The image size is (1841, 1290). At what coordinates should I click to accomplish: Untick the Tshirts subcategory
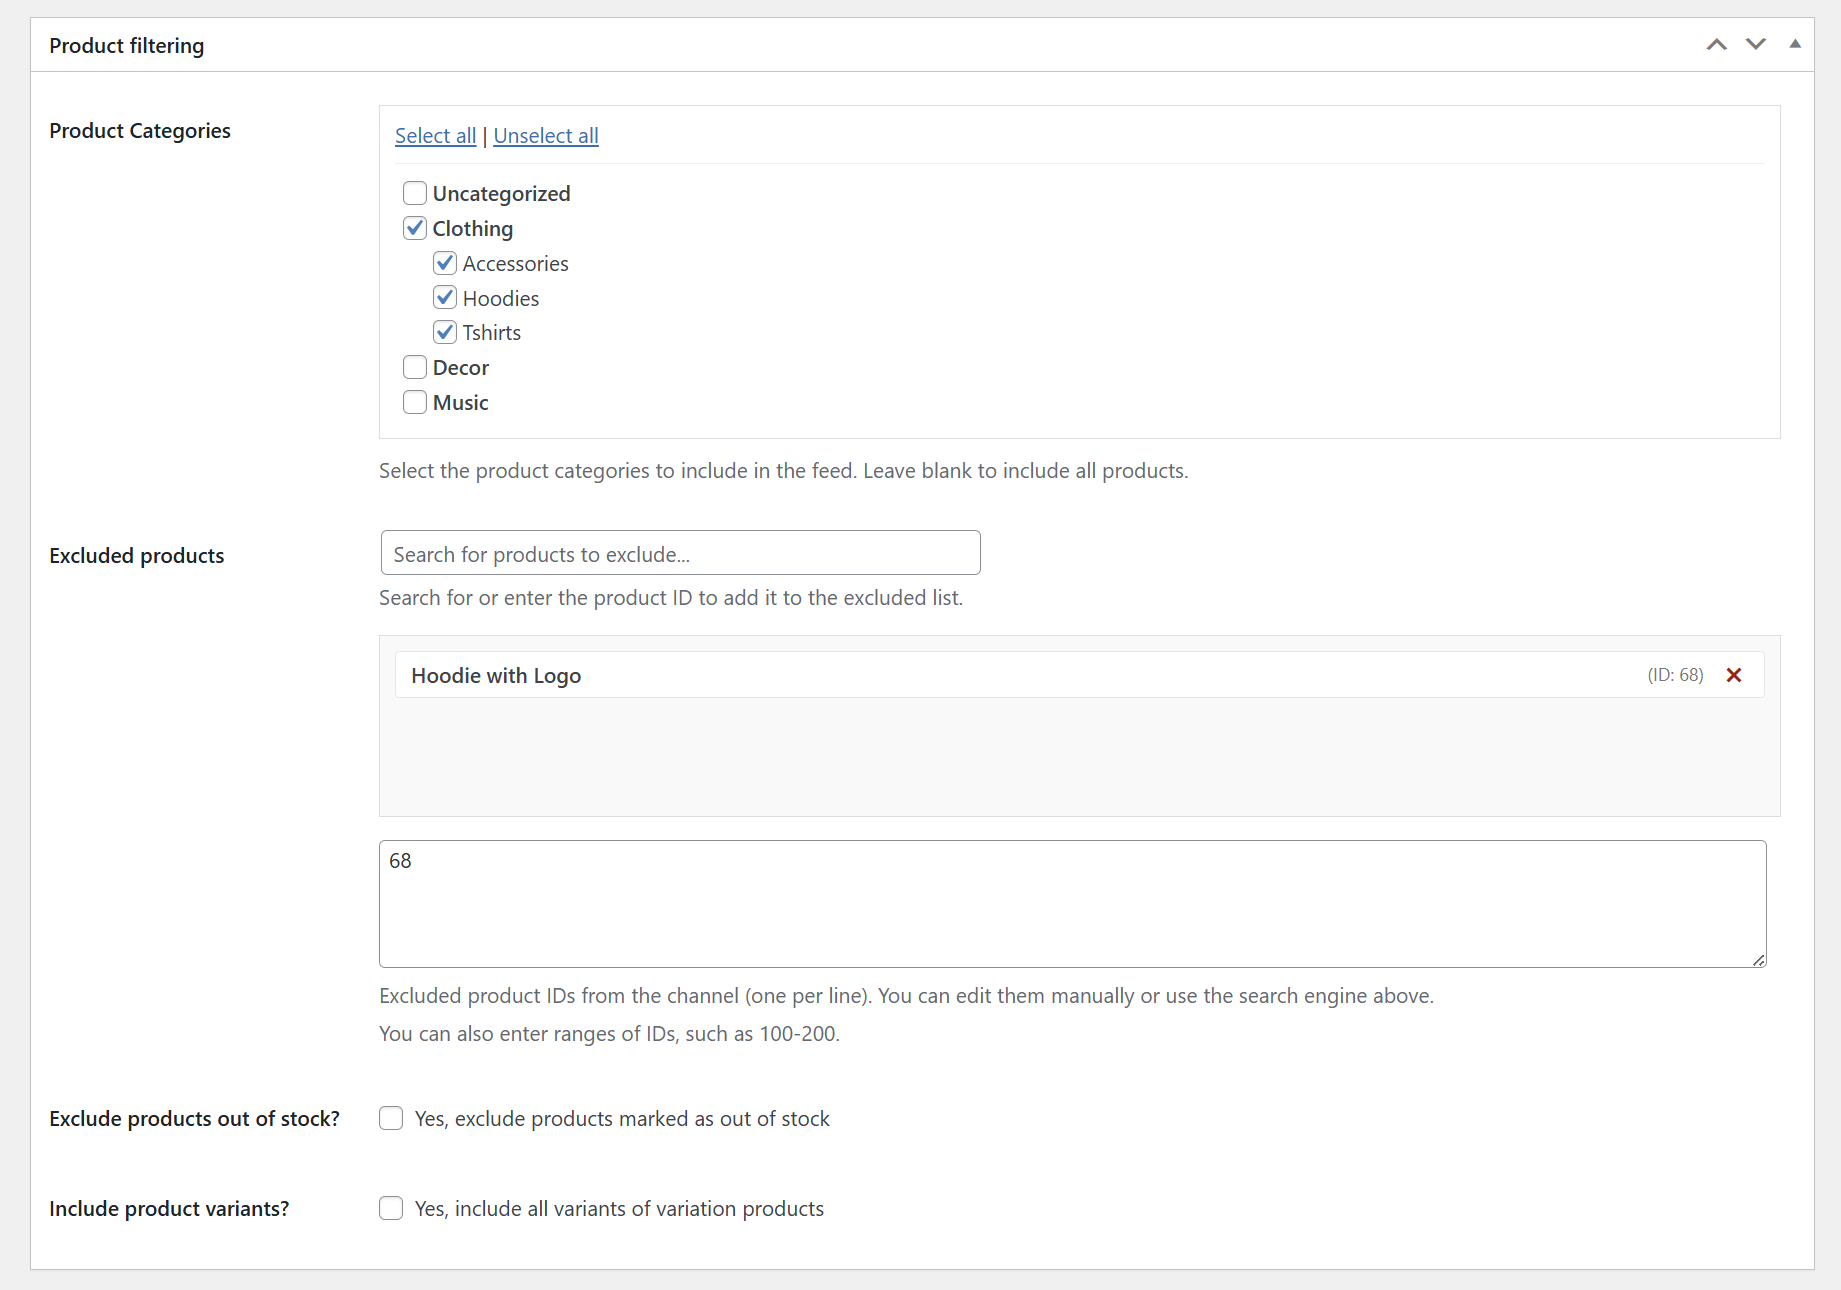(x=445, y=332)
